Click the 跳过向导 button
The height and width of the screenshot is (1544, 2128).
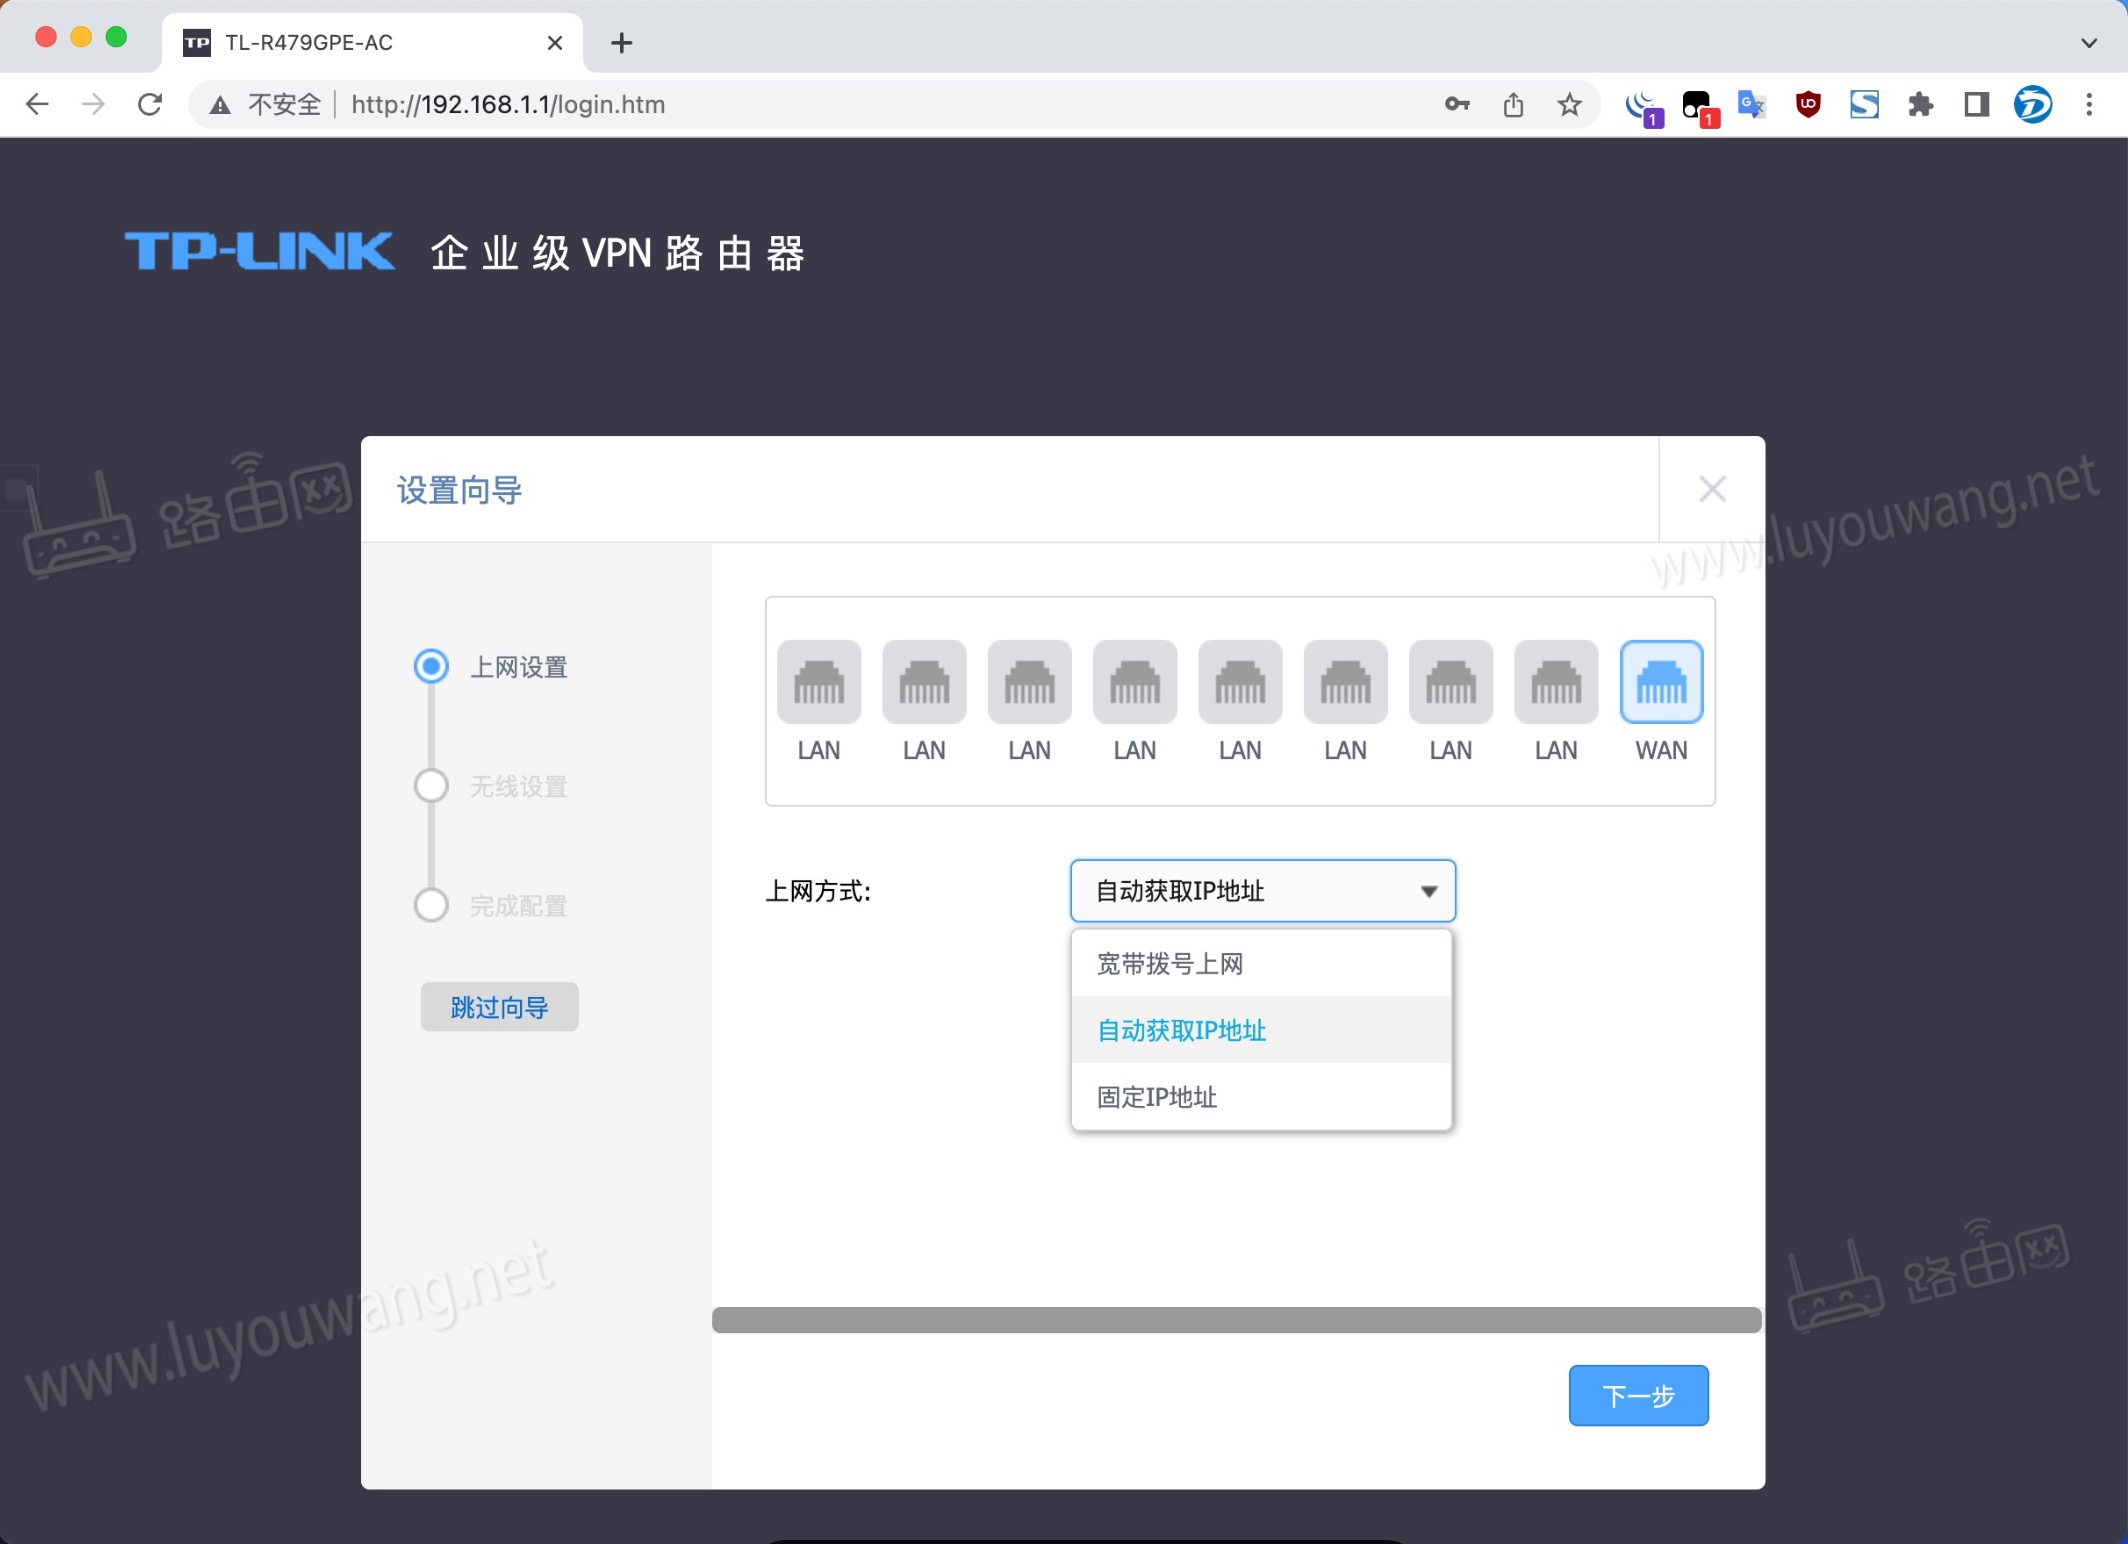[499, 1007]
